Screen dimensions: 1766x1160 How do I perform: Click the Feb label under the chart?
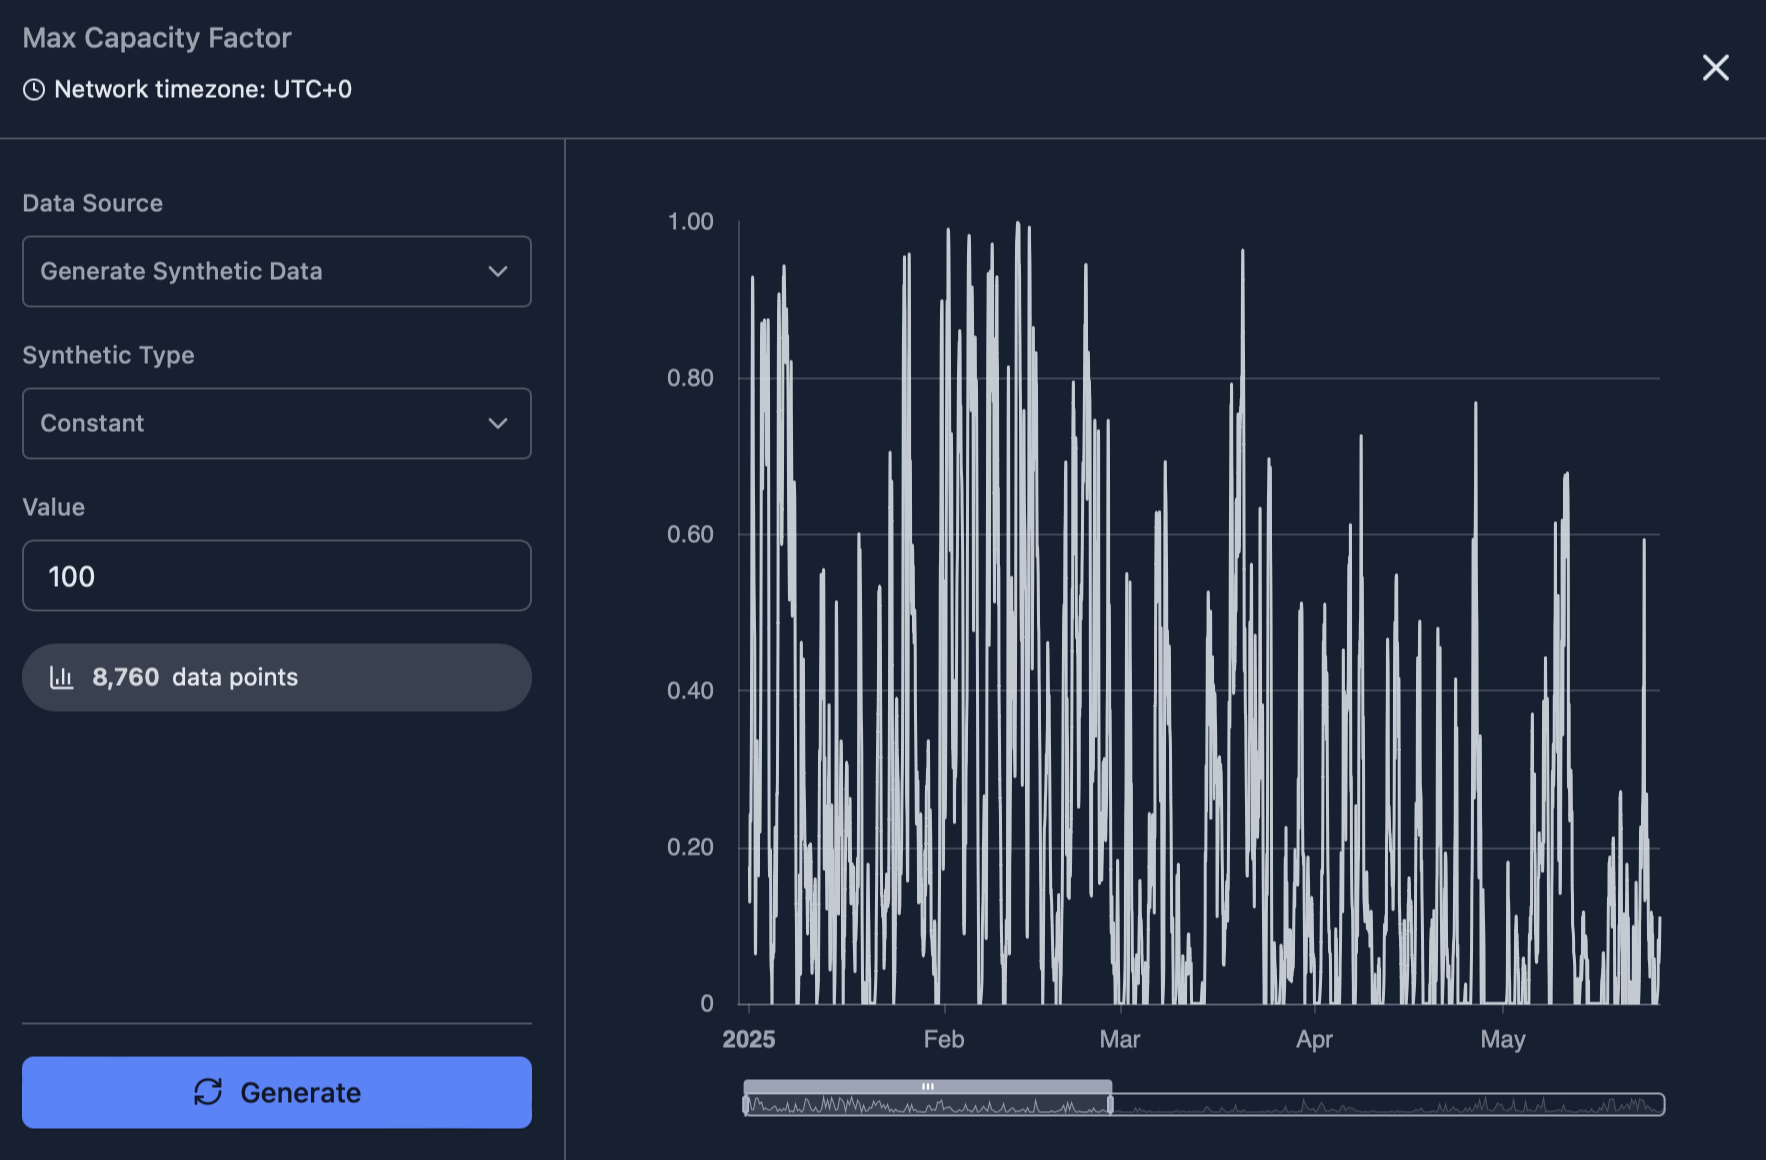coord(942,1040)
